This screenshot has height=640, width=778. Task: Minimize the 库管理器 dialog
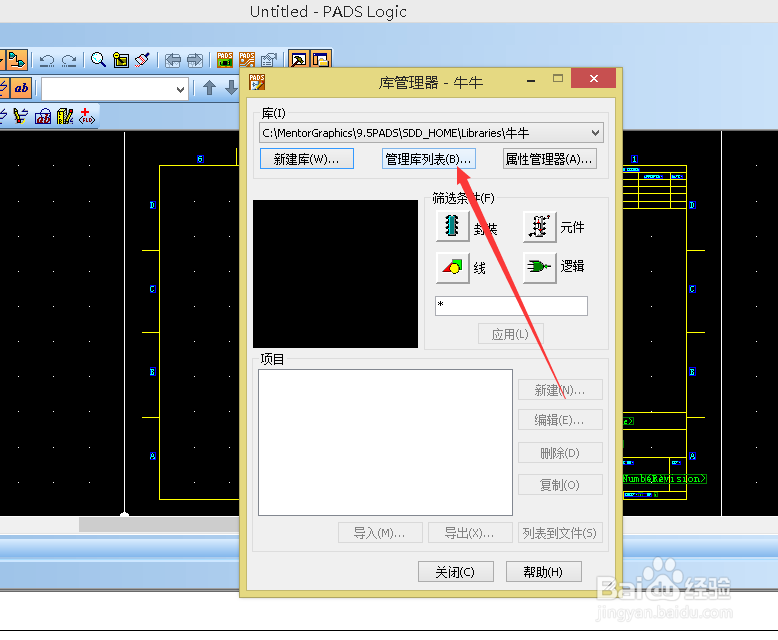(531, 80)
